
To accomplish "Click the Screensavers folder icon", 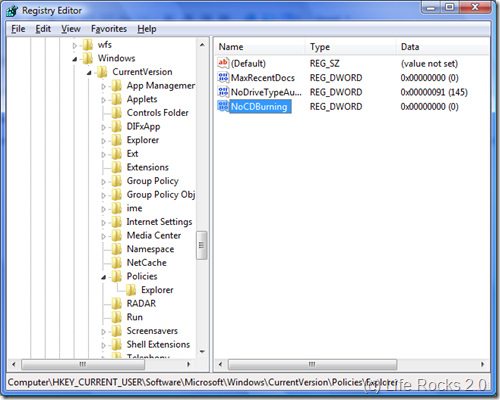I will (x=116, y=331).
